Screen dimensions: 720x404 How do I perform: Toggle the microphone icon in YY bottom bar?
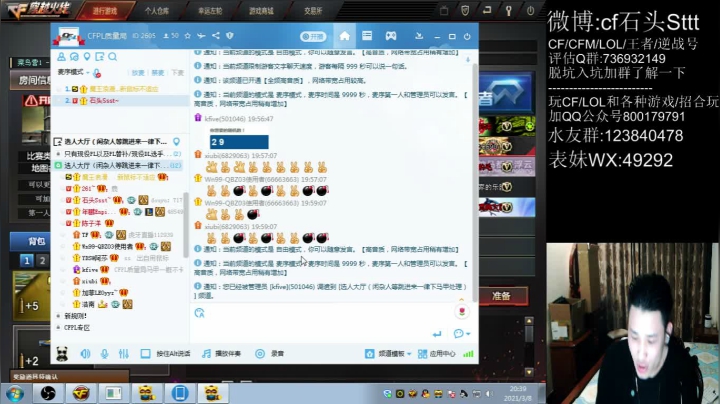(x=105, y=354)
